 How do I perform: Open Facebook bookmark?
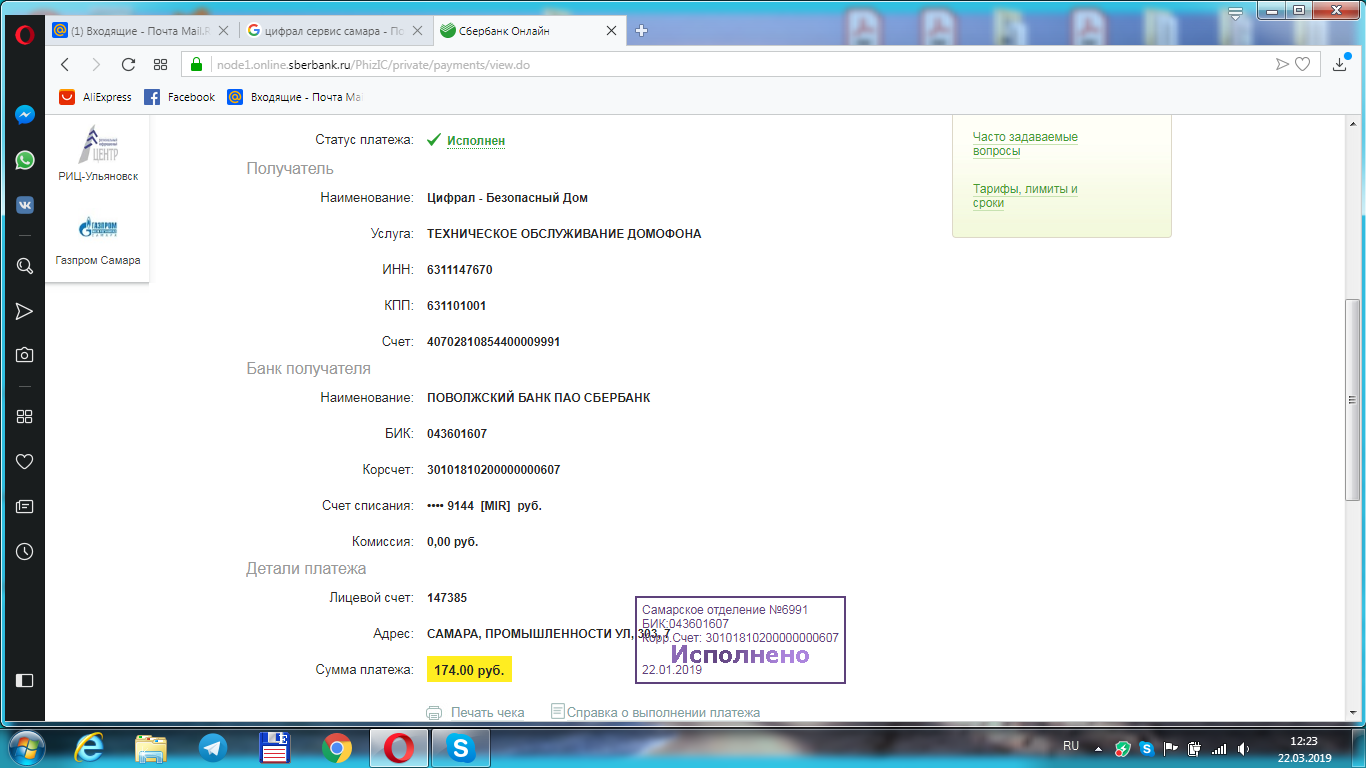[180, 97]
